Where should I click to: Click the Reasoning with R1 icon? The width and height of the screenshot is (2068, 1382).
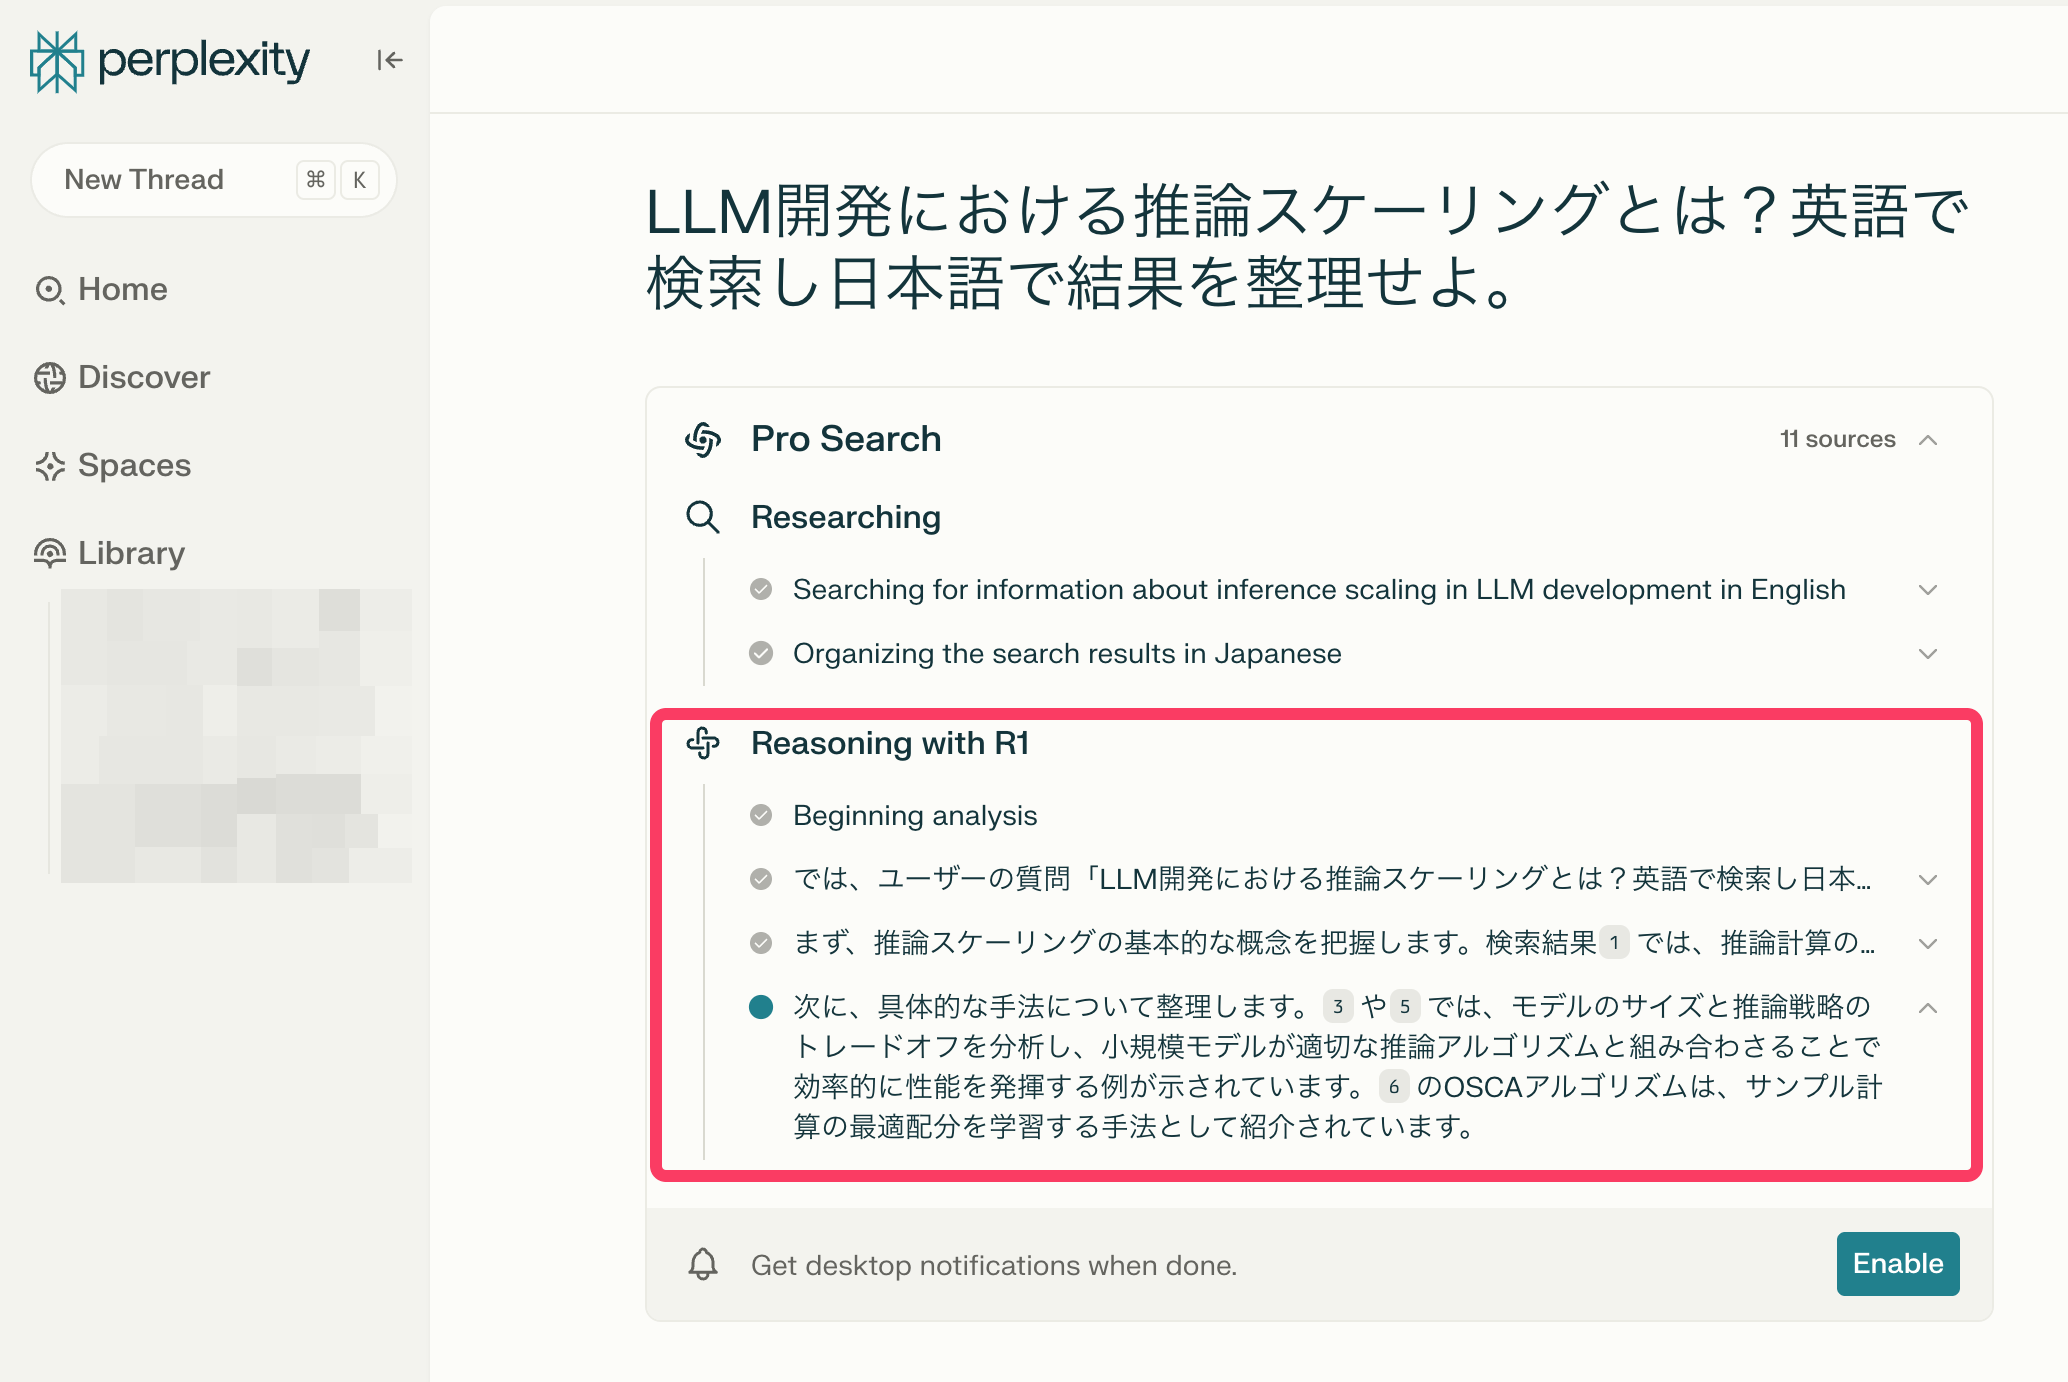click(x=703, y=743)
